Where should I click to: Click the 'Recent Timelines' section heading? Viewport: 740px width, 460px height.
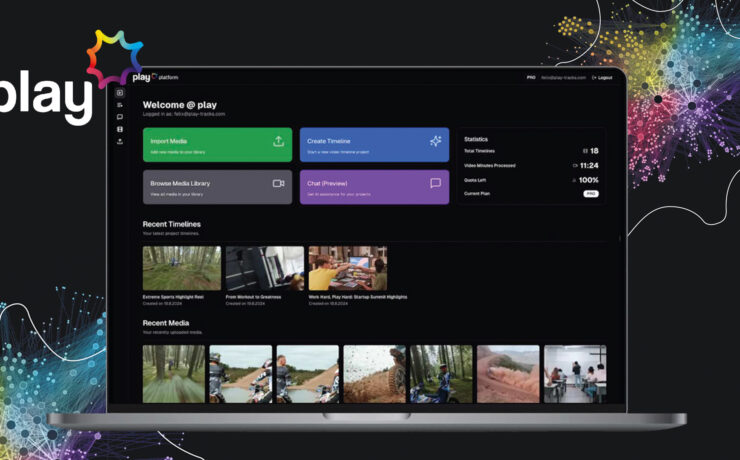click(x=172, y=224)
